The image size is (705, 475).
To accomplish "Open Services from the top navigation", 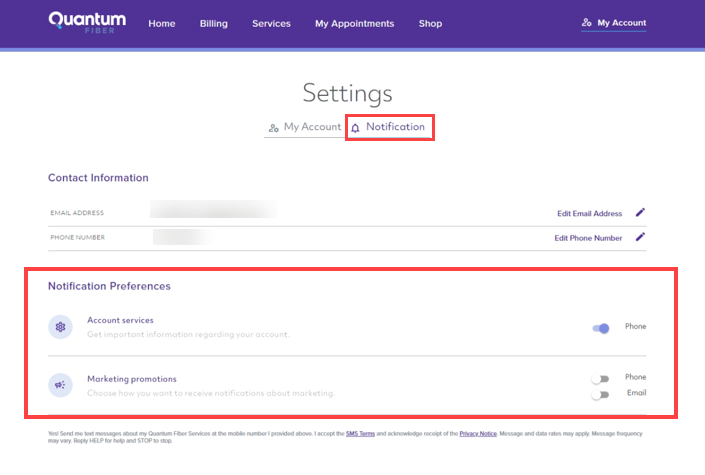I will click(271, 23).
